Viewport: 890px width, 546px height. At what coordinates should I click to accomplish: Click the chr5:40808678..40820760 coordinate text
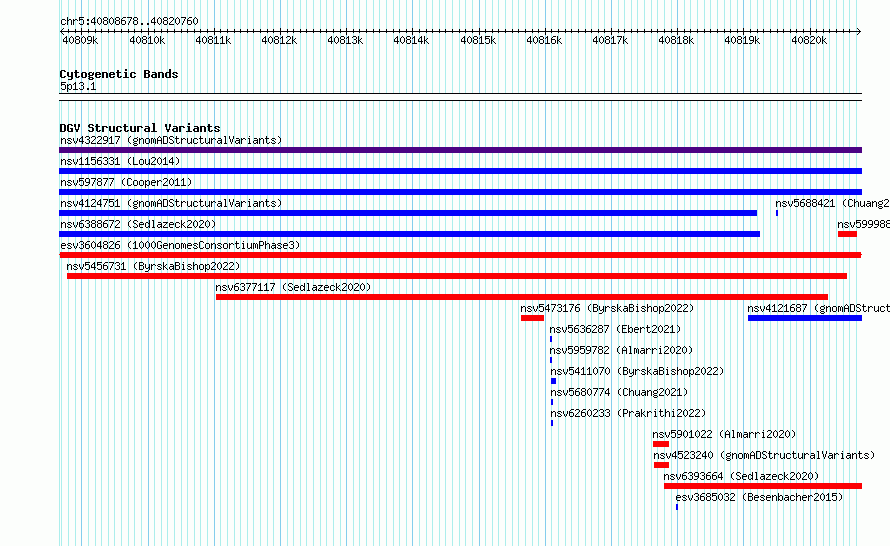click(129, 21)
